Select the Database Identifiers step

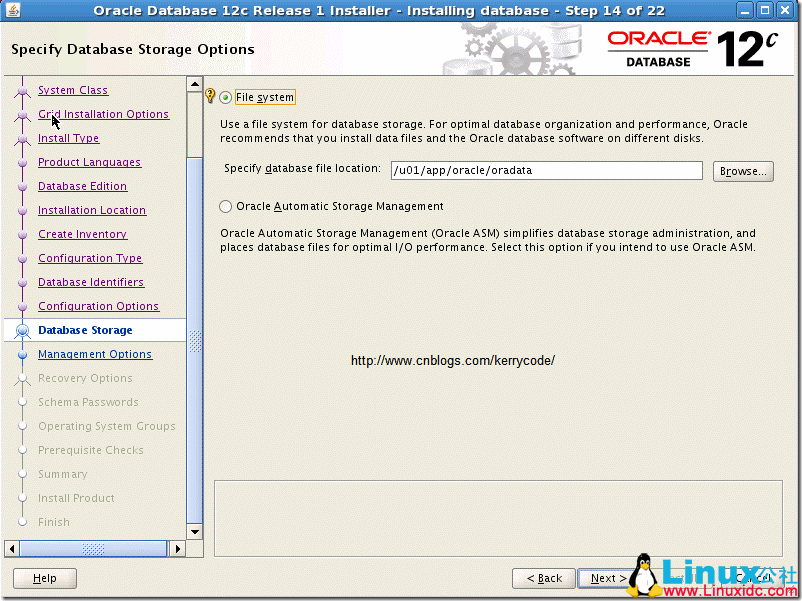coord(93,282)
